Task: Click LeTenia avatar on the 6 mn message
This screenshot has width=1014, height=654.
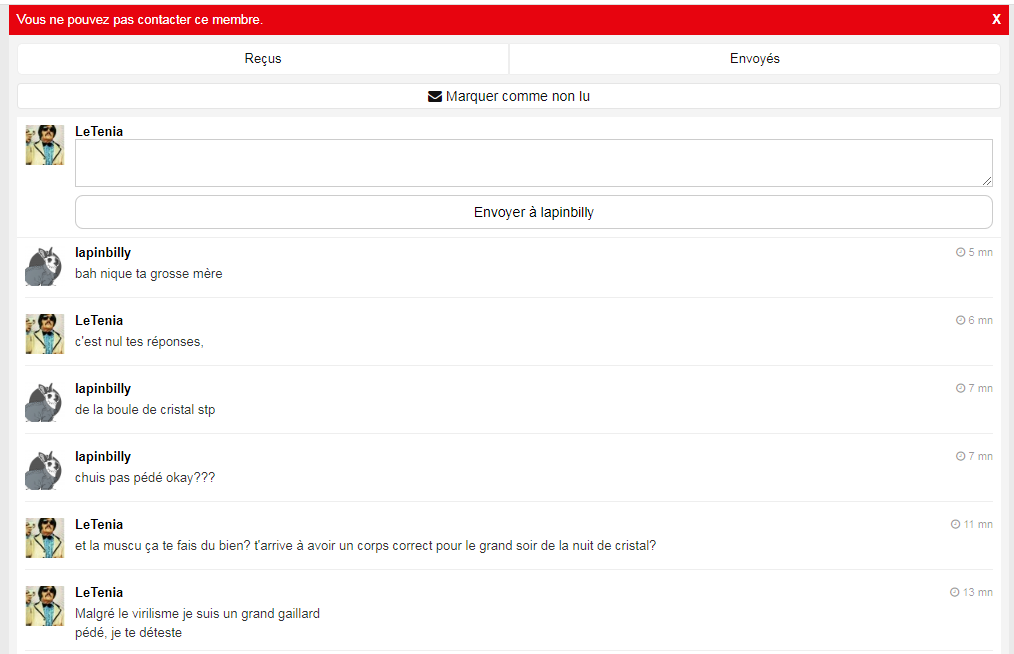Action: [x=44, y=334]
